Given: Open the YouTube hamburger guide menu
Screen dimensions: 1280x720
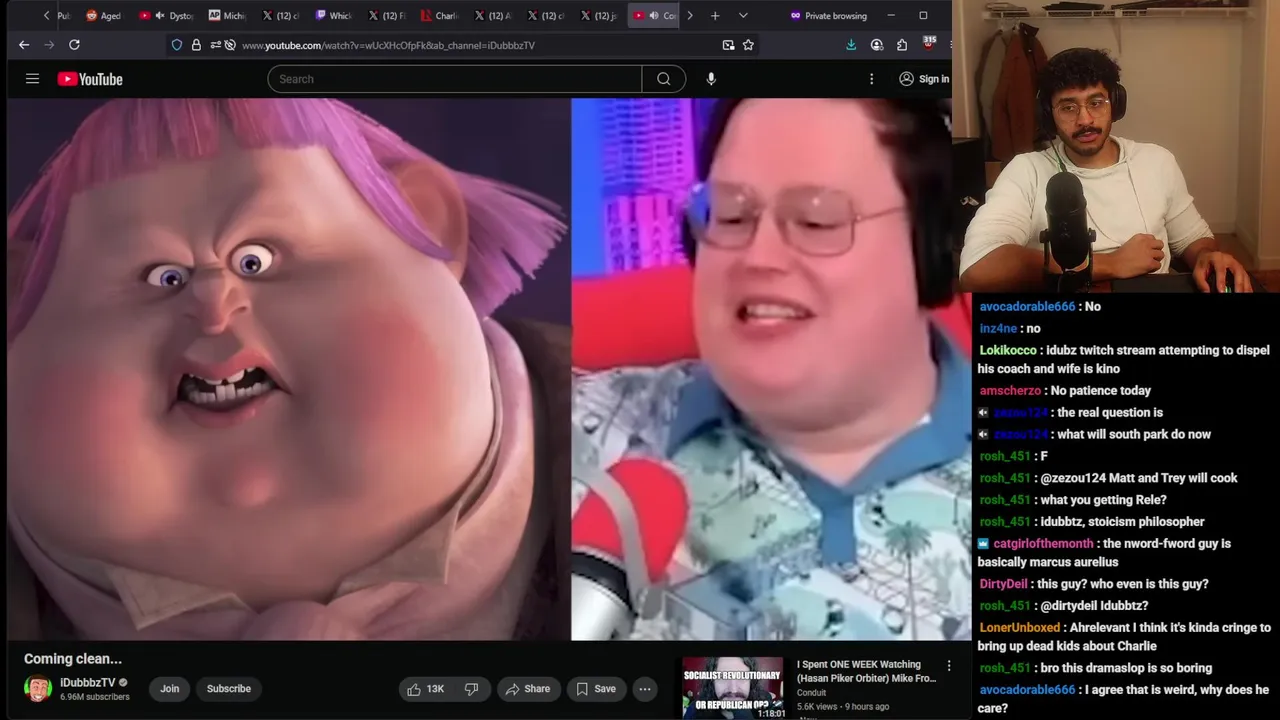Looking at the screenshot, I should 32,79.
